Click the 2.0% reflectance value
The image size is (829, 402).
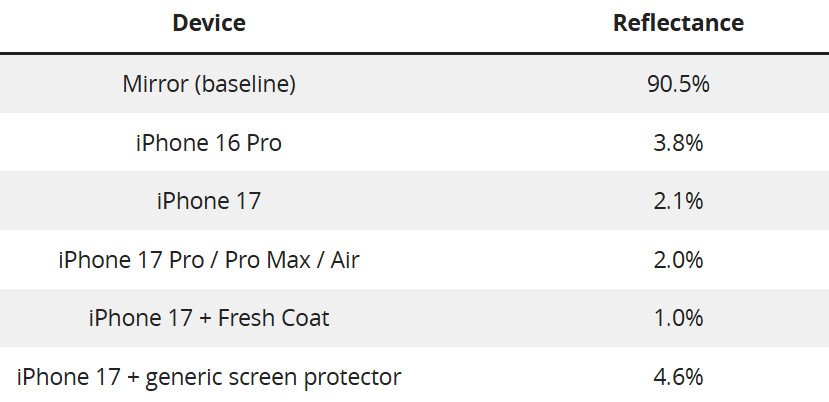click(678, 260)
